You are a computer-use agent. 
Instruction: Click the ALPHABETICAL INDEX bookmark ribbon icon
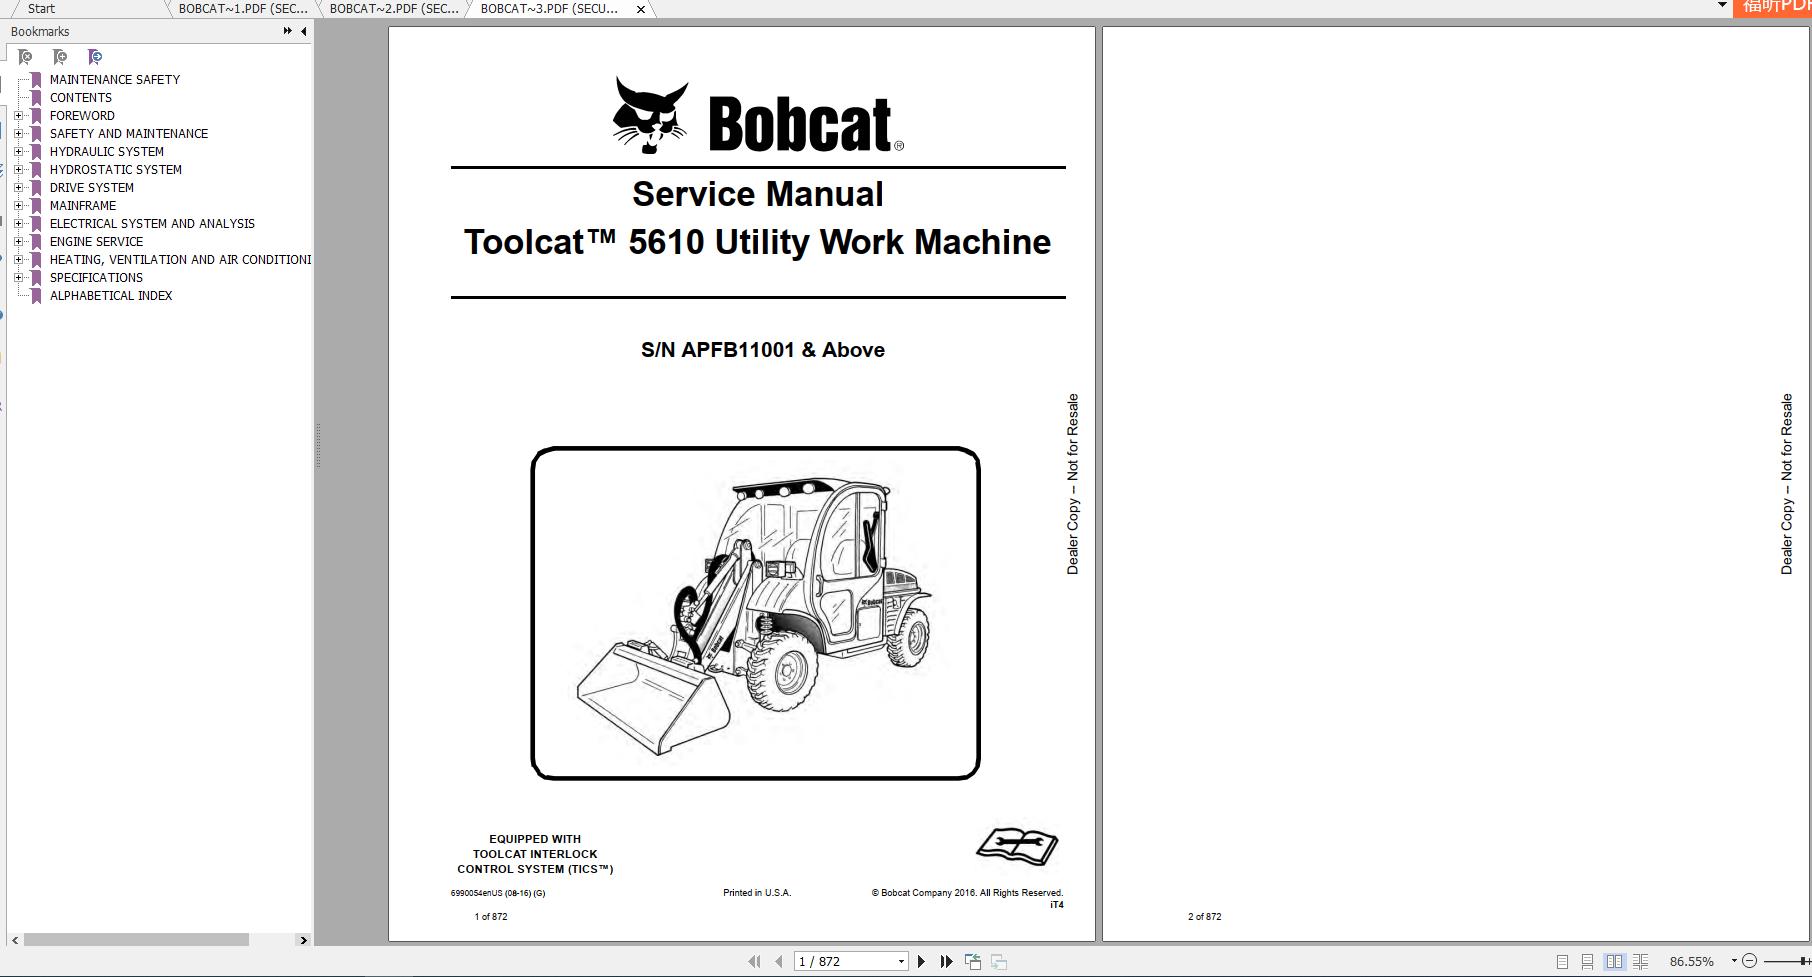tap(36, 295)
